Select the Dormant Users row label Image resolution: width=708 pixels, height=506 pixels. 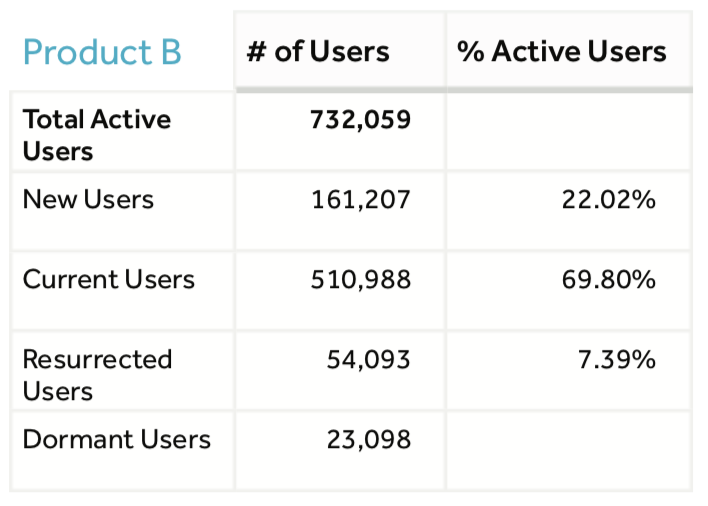tap(116, 439)
